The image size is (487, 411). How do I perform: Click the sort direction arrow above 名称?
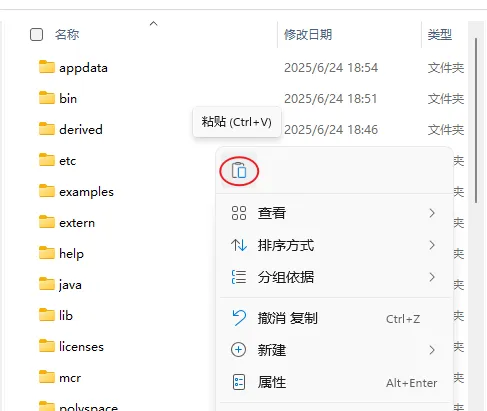(x=153, y=24)
